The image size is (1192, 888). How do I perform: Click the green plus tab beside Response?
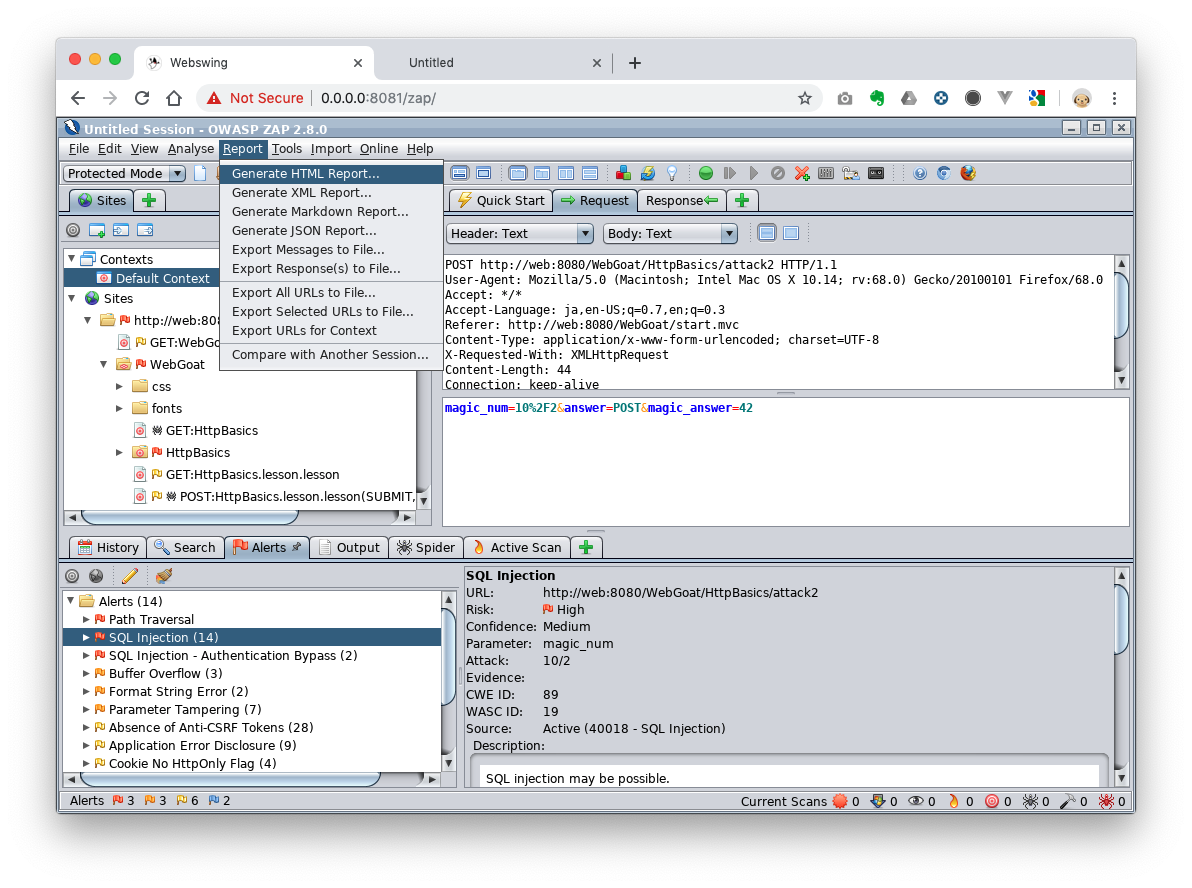click(742, 201)
